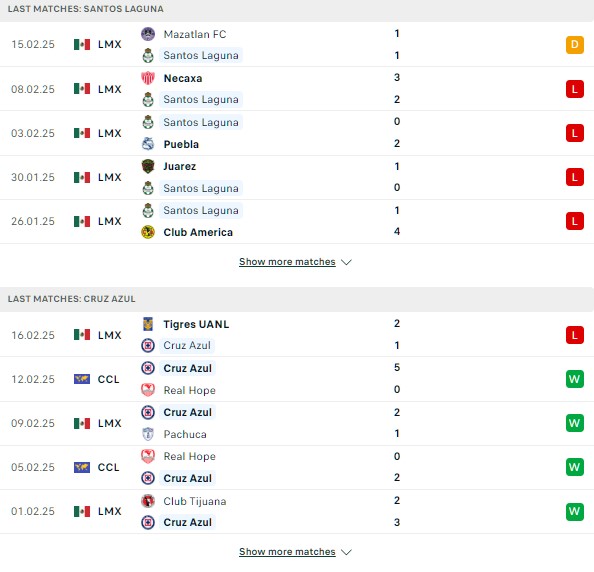This screenshot has width=594, height=572.
Task: Click the Mexico flag on the 16.02.25 match
Action: (82, 335)
